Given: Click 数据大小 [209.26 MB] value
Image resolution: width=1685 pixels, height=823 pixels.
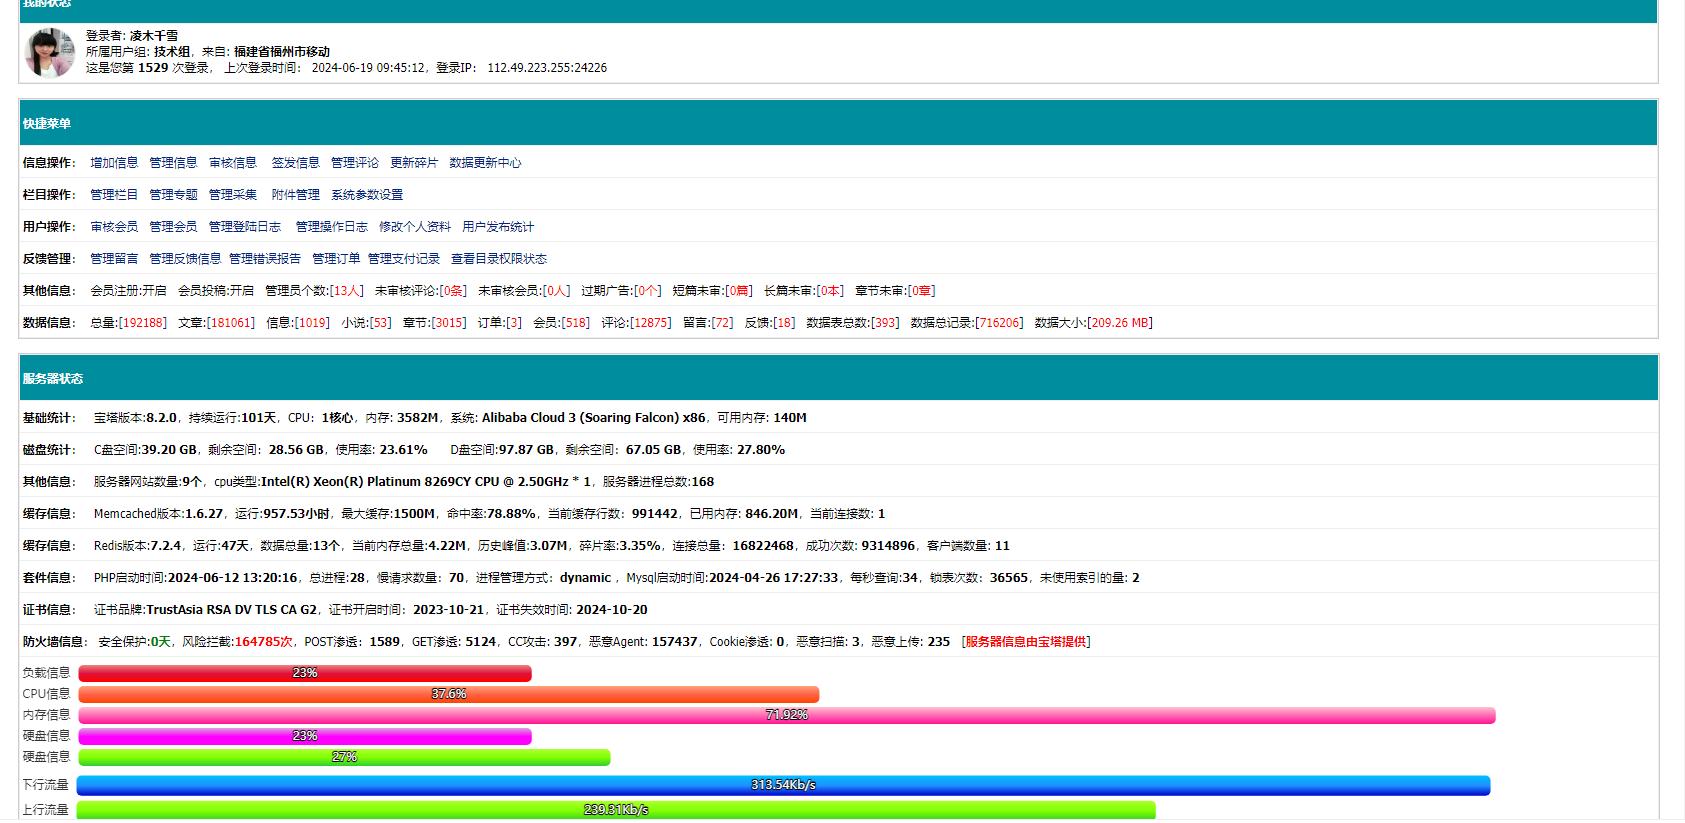Looking at the screenshot, I should 1120,323.
